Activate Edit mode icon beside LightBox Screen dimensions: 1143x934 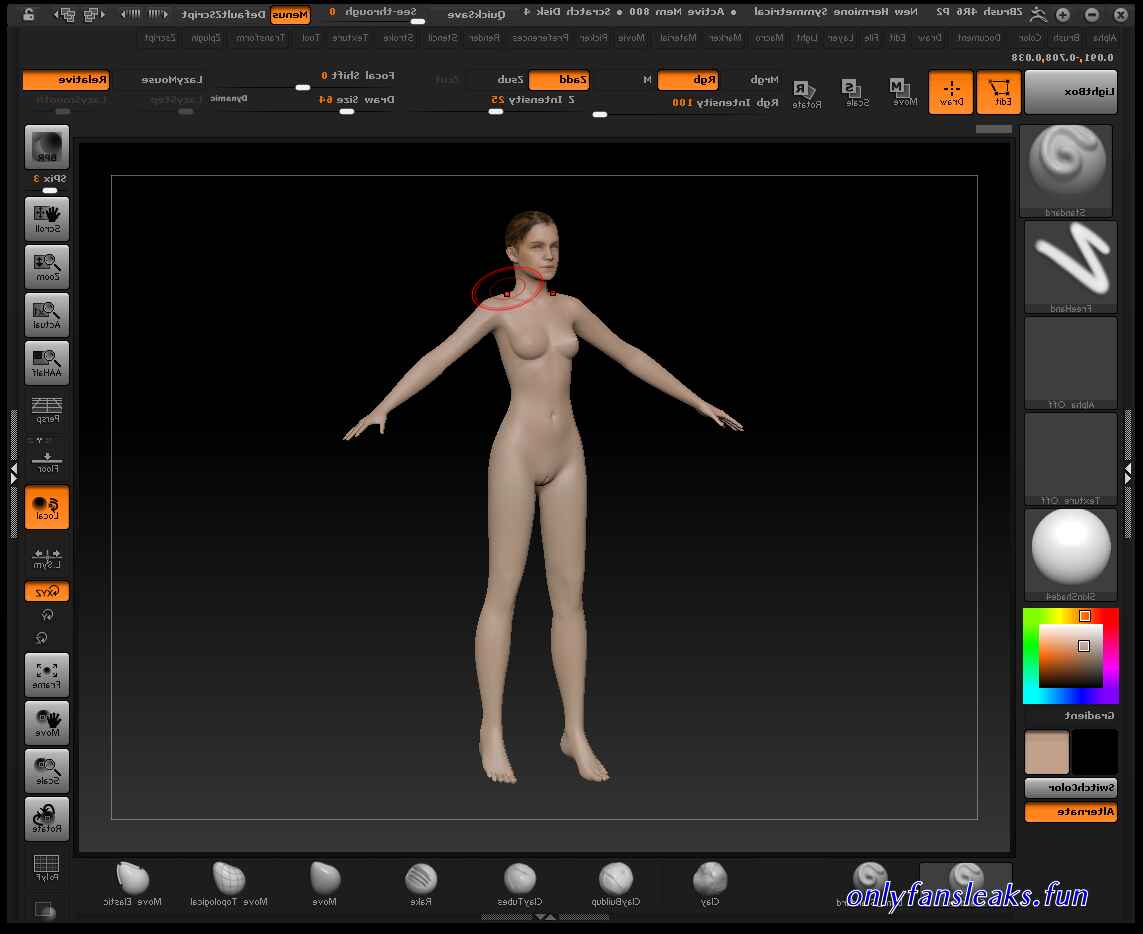point(999,92)
